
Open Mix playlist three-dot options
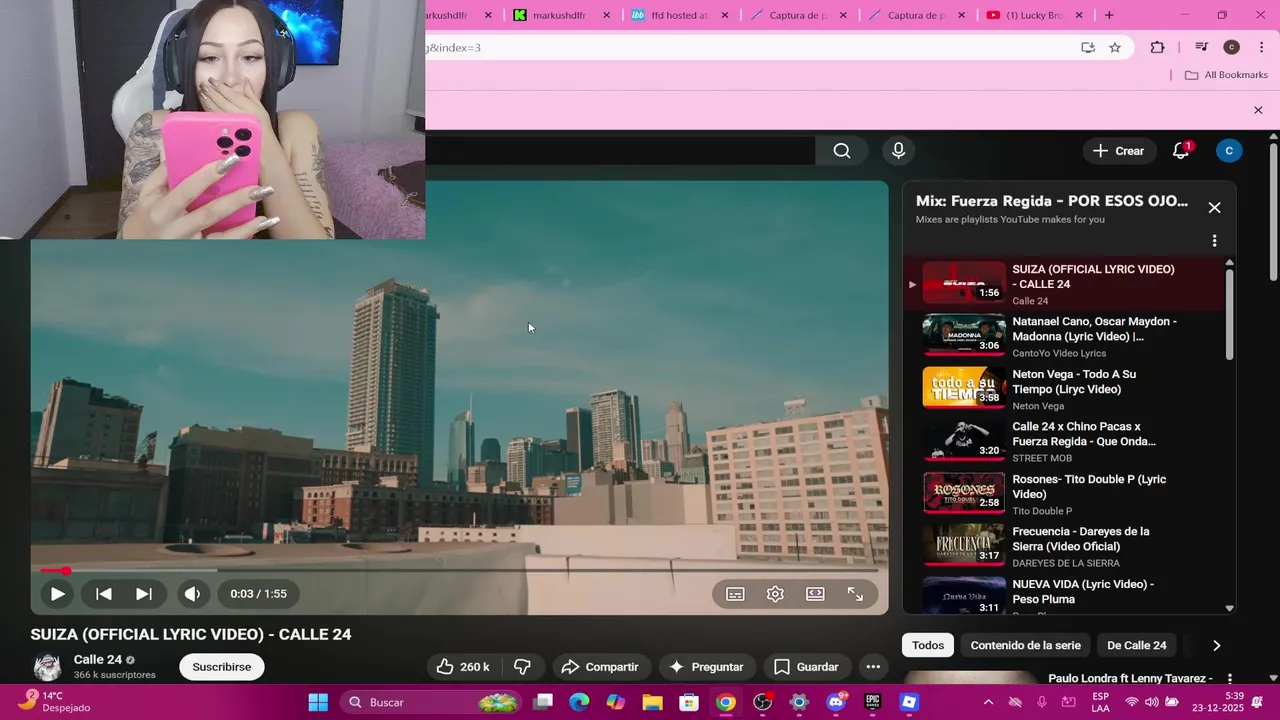click(x=1214, y=241)
